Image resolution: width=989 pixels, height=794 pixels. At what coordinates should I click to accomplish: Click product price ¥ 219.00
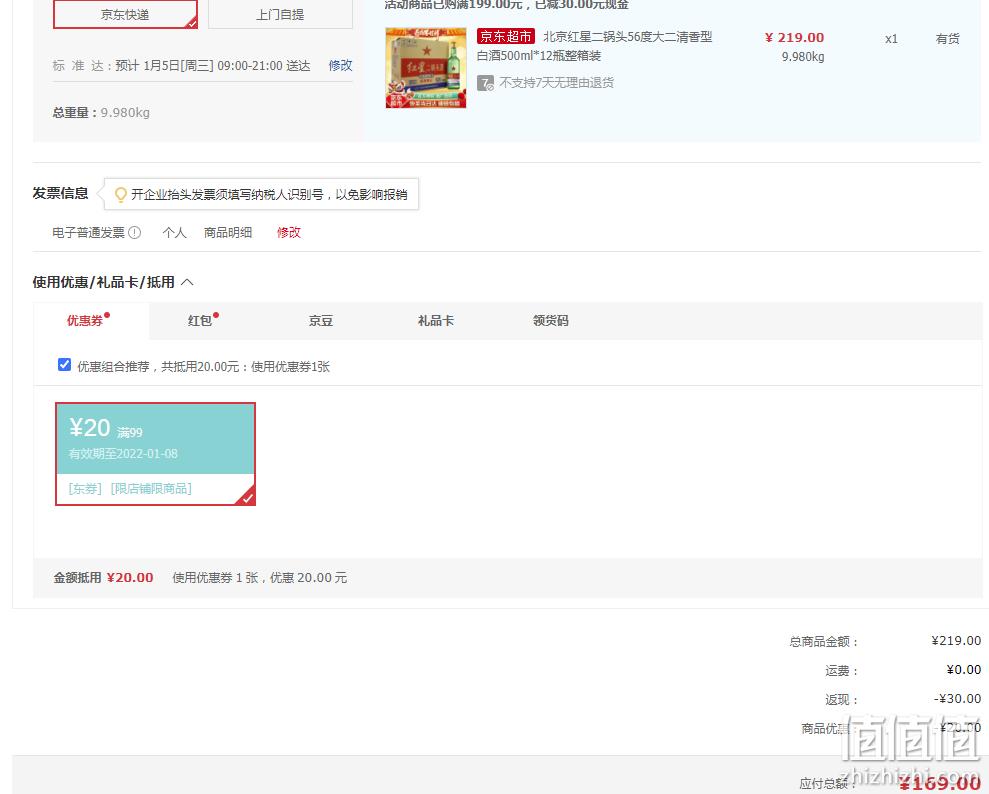pyautogui.click(x=794, y=38)
